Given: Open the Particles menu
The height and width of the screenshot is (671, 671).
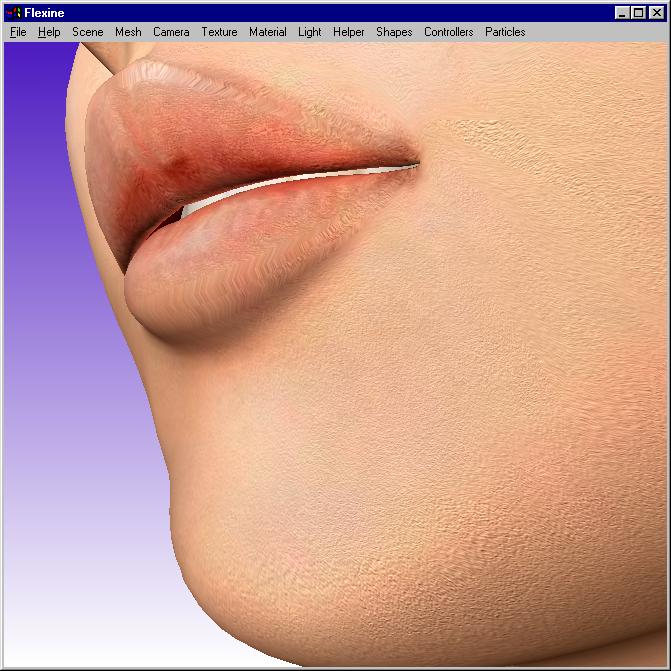Looking at the screenshot, I should click(505, 32).
